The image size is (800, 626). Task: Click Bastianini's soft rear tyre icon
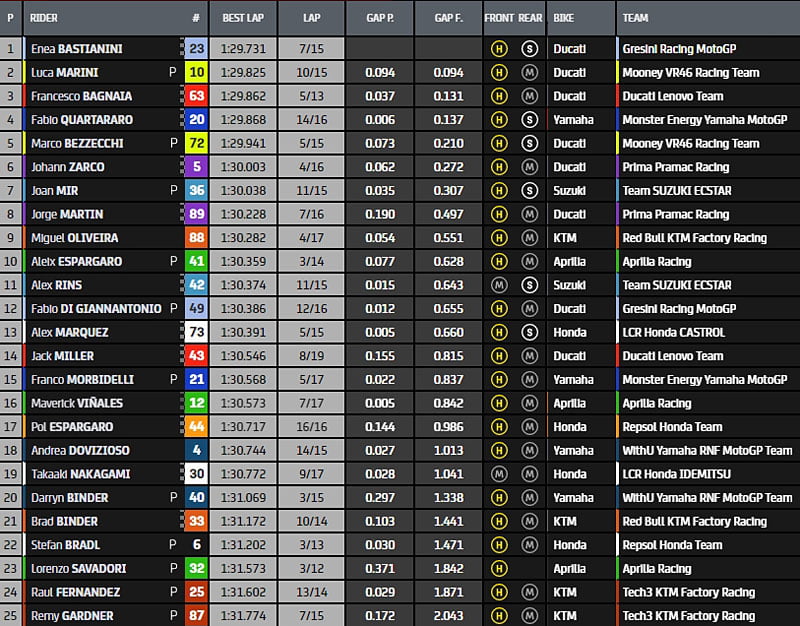point(529,48)
